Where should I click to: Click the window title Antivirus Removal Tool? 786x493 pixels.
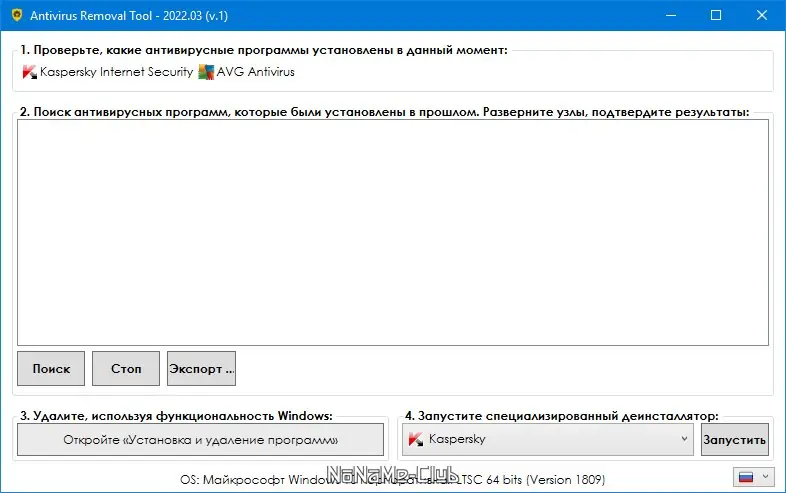coord(129,16)
